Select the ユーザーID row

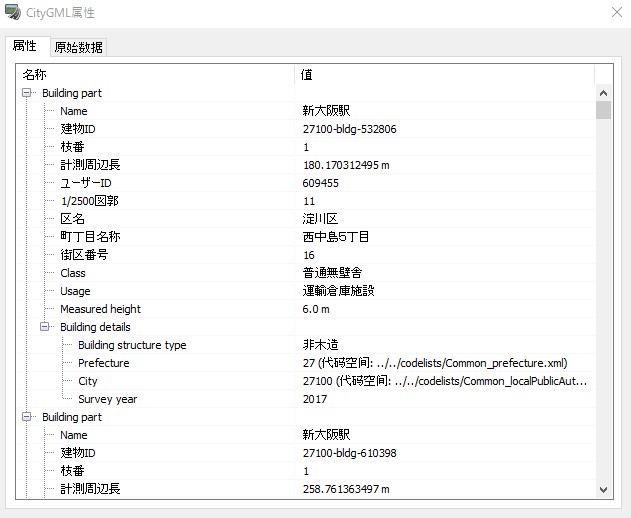(x=306, y=183)
